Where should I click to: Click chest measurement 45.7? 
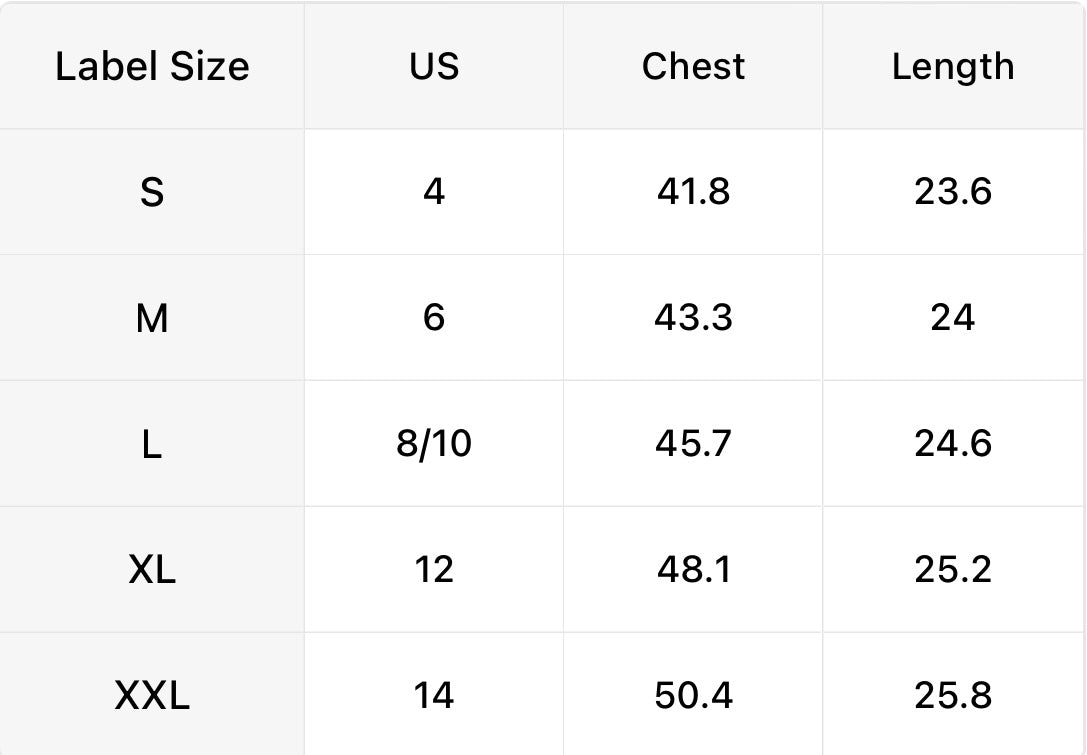tap(693, 444)
